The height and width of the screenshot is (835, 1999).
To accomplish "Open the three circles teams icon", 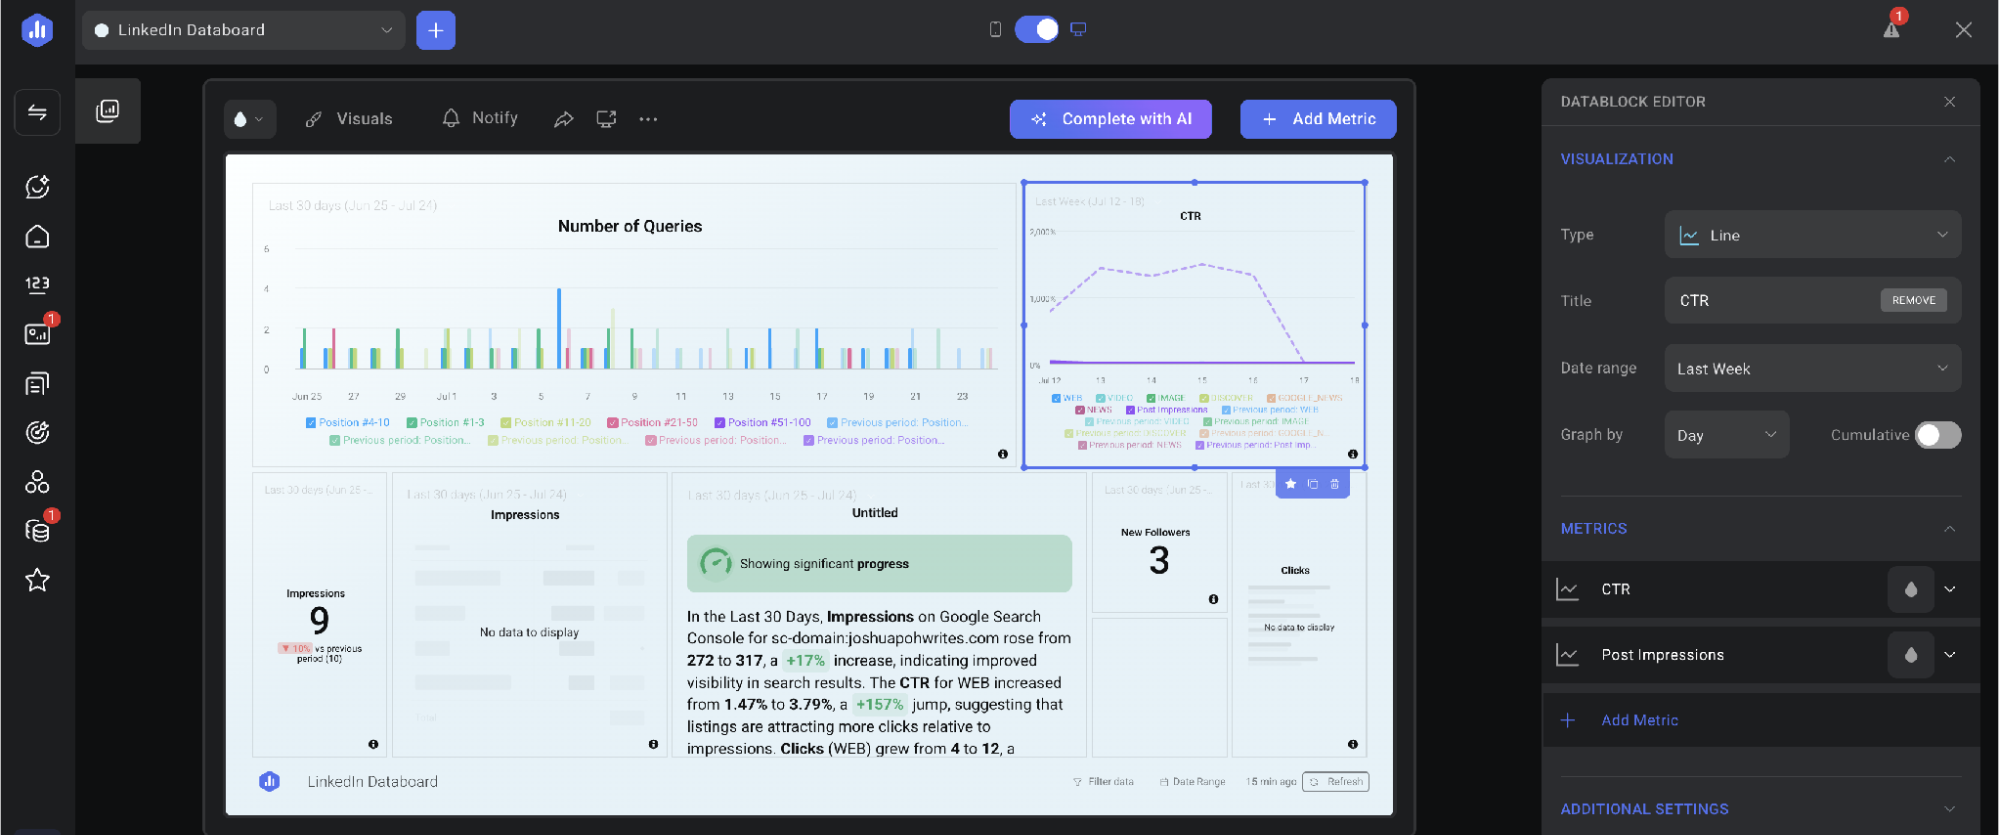I will point(37,482).
